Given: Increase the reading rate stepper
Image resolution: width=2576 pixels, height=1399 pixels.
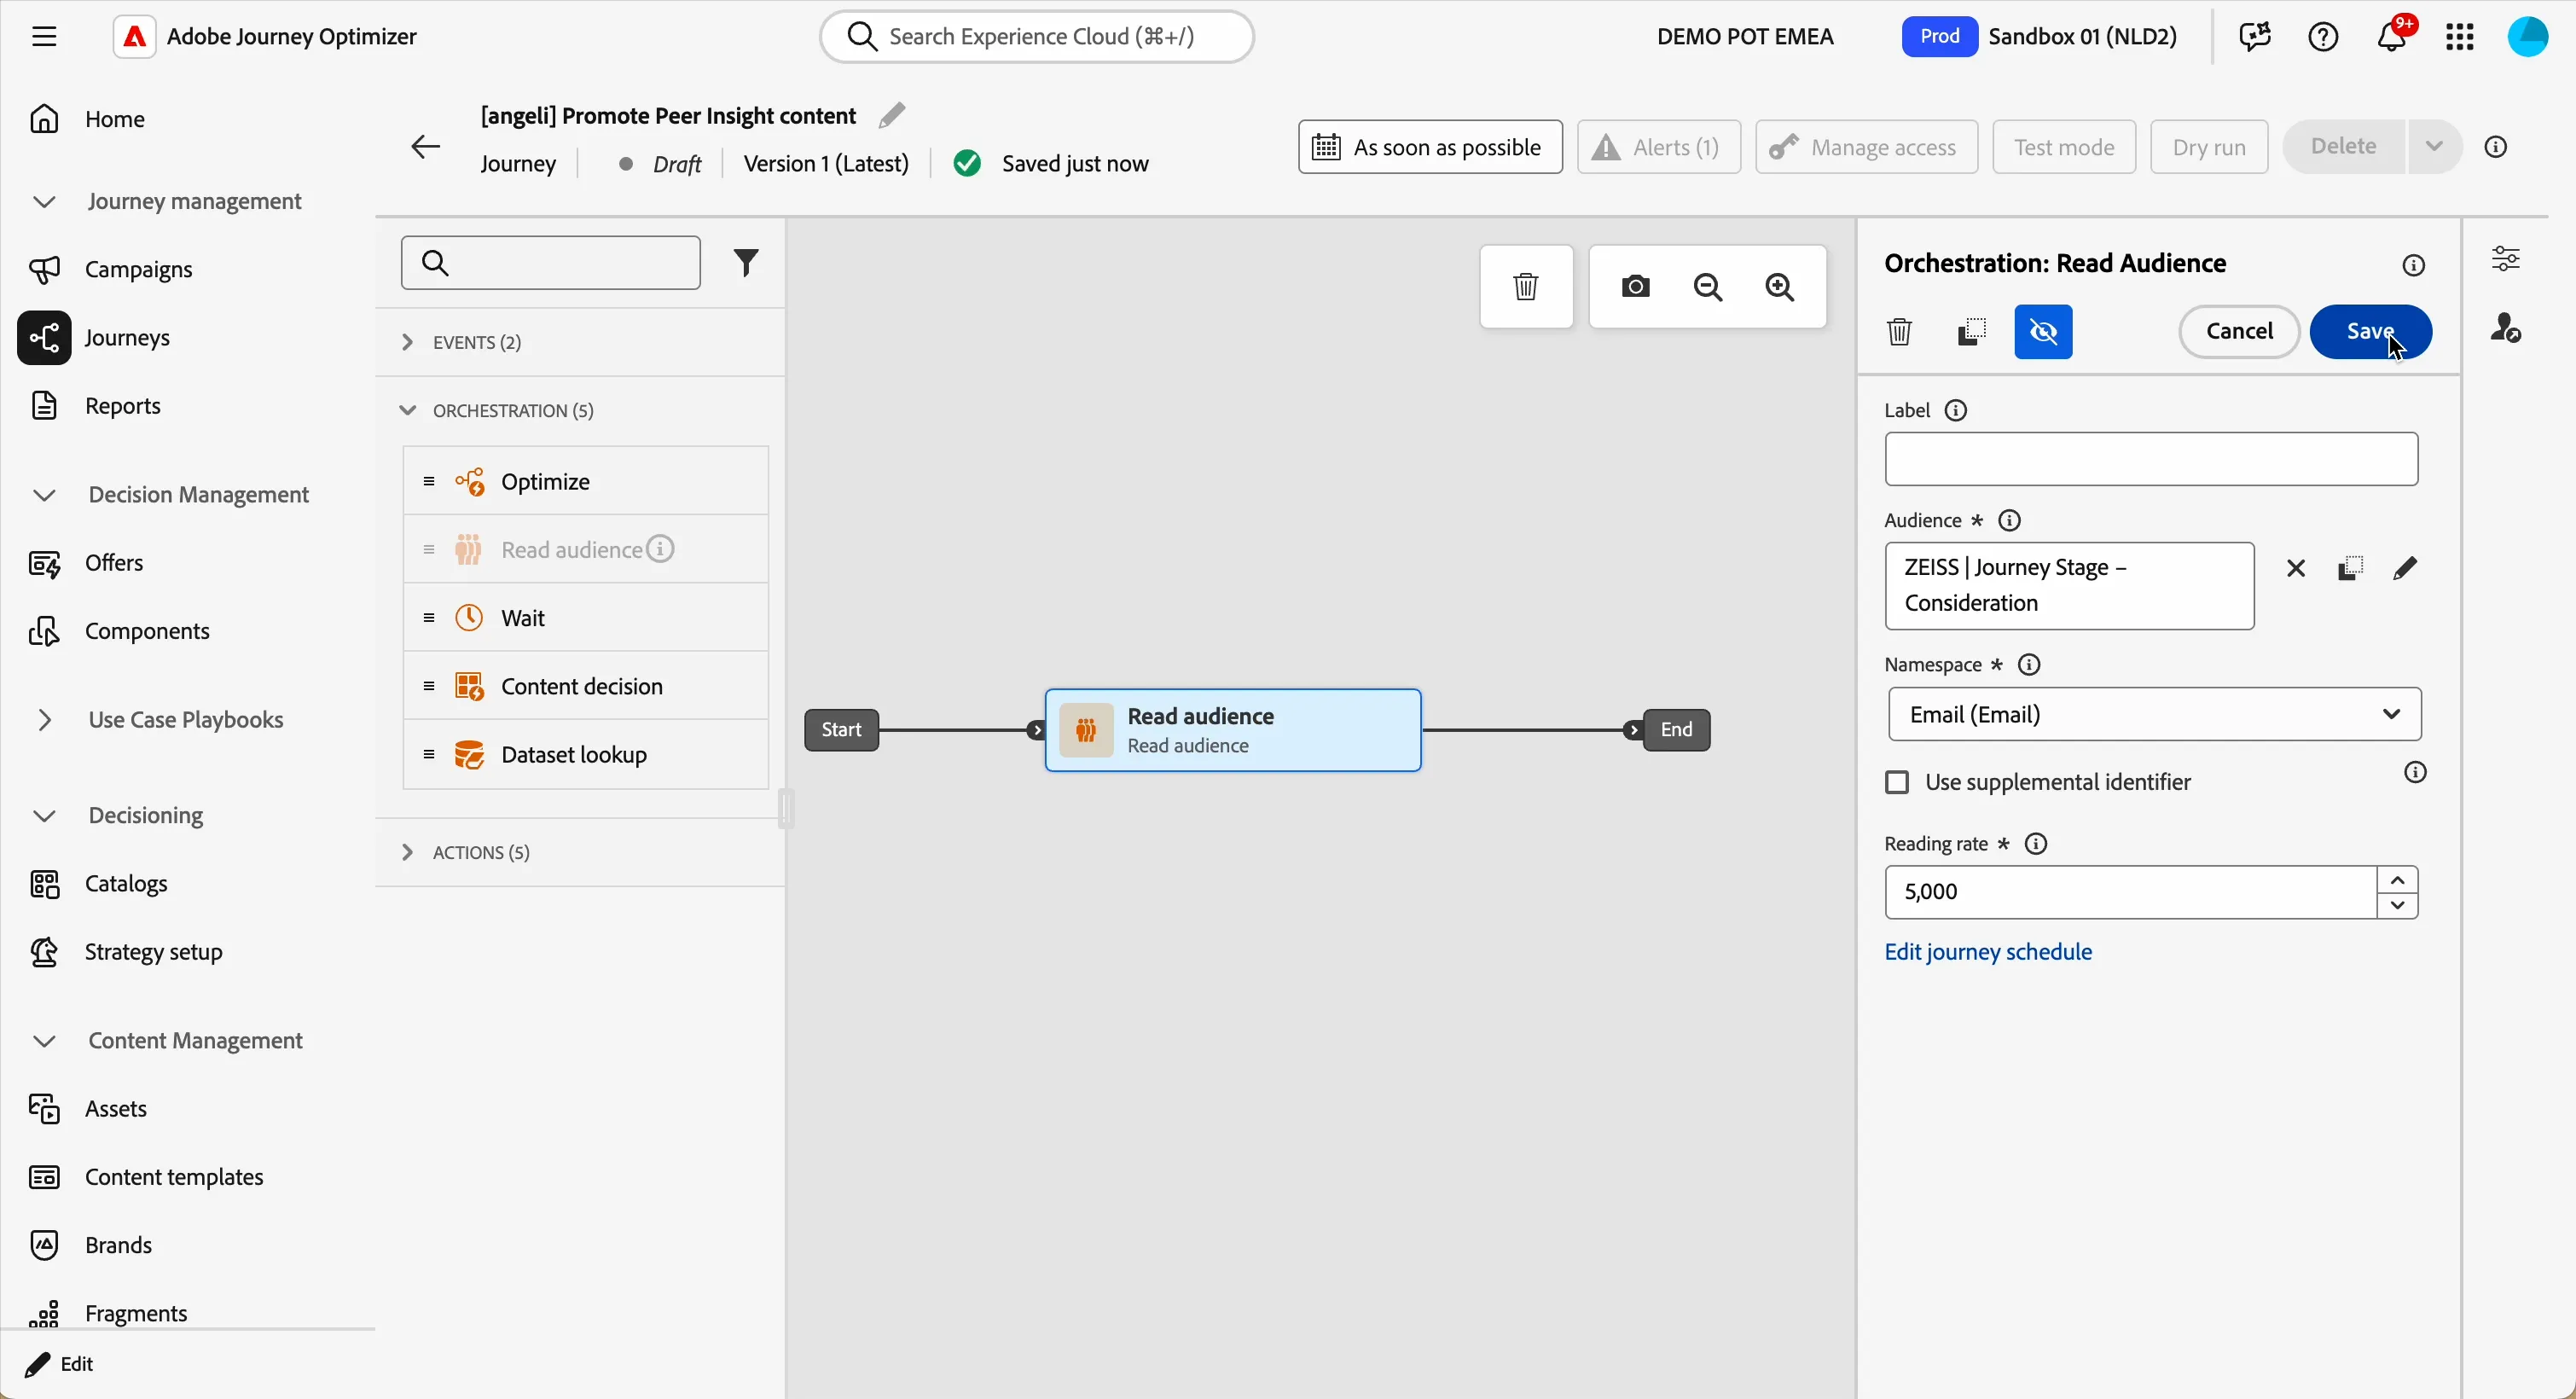Looking at the screenshot, I should [x=2398, y=881].
